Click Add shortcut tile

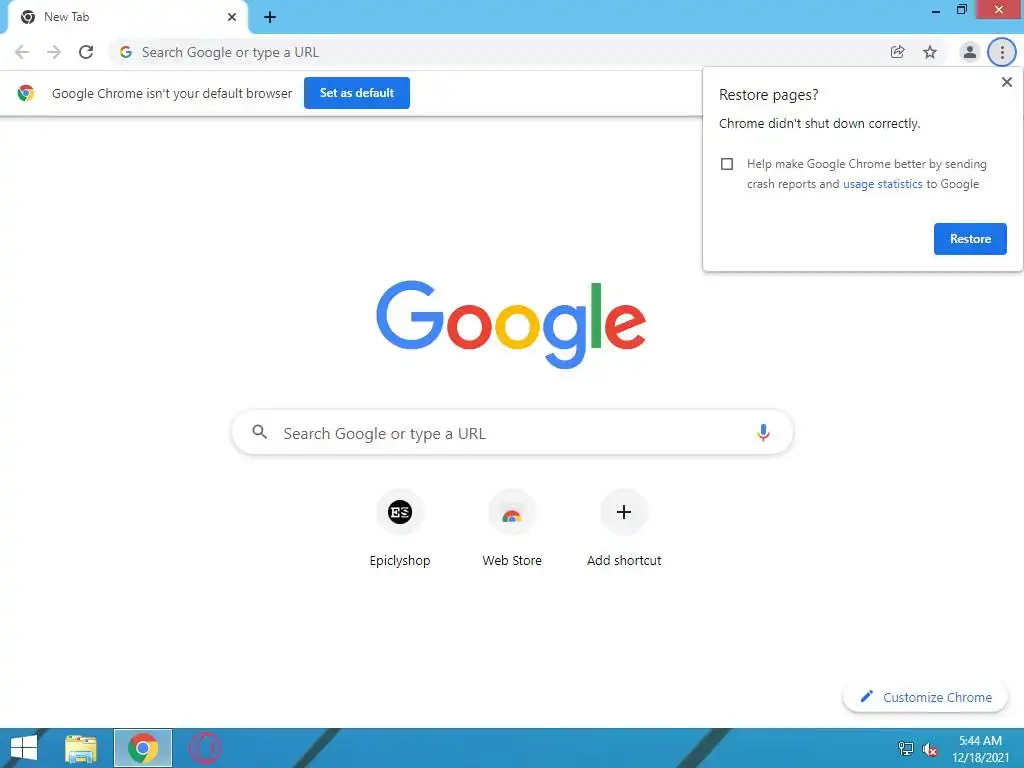point(624,528)
